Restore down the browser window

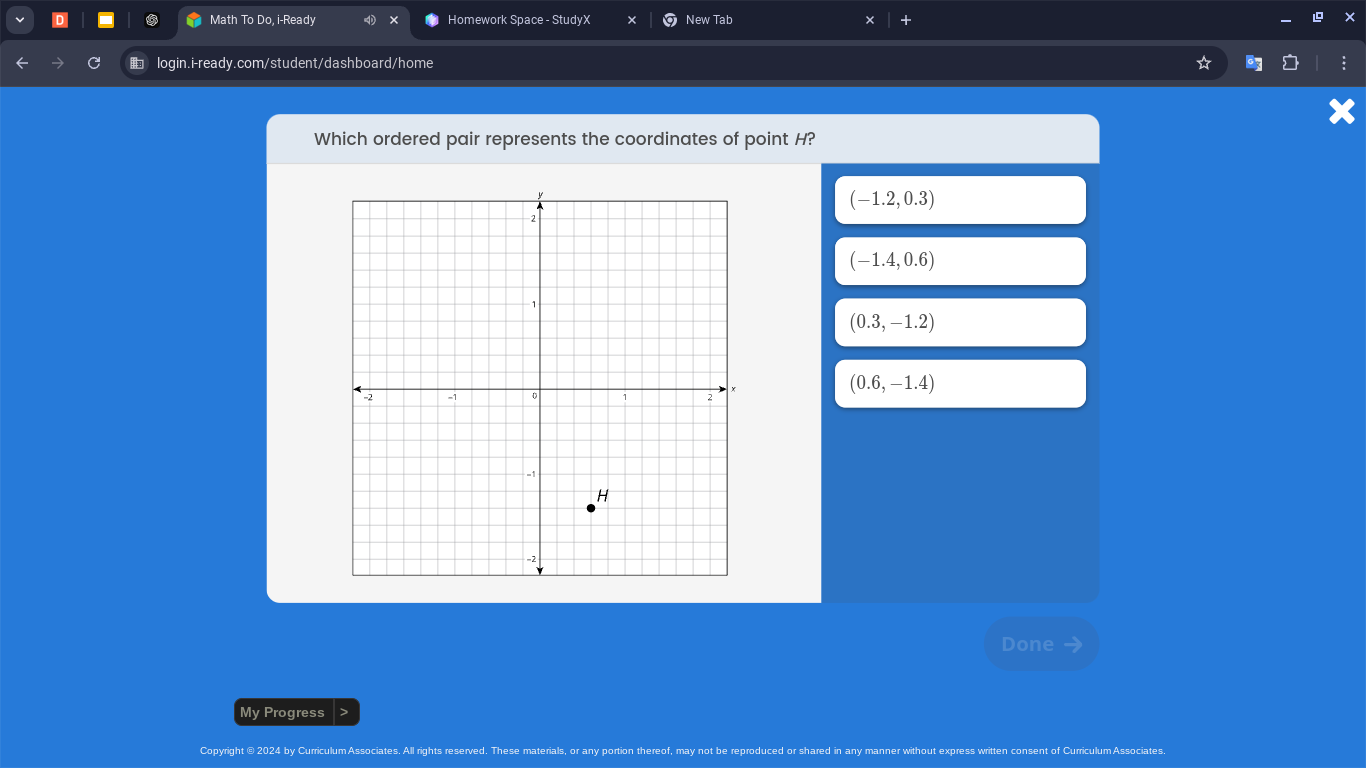point(1318,18)
